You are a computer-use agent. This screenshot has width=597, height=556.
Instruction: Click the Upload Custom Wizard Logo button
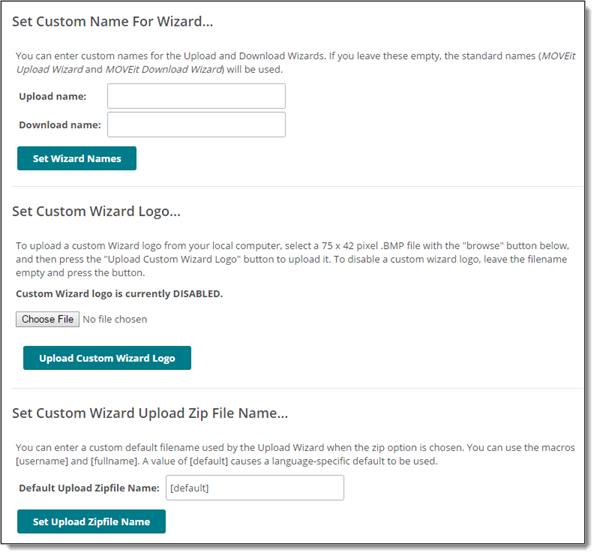click(107, 358)
